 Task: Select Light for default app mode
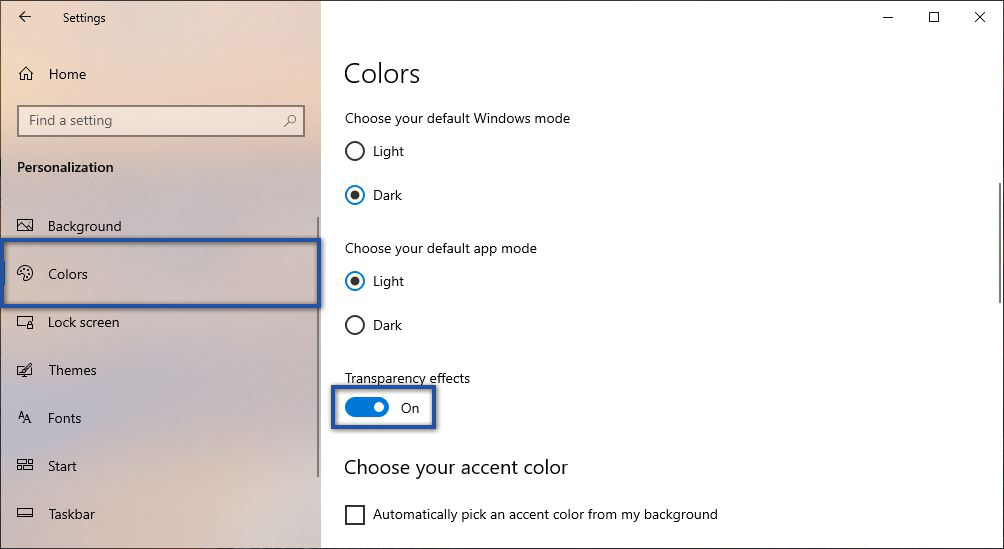tap(355, 282)
